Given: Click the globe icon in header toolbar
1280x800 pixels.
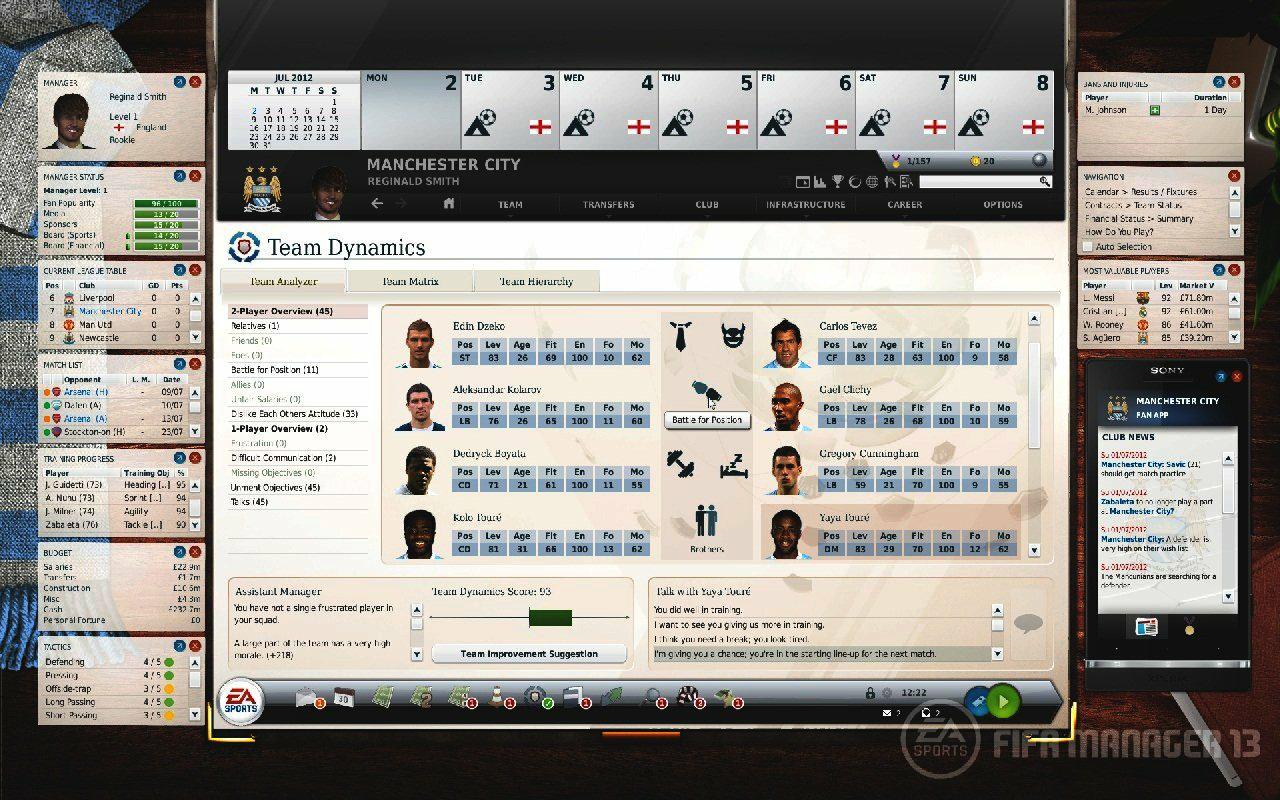Looking at the screenshot, I should pos(871,182).
